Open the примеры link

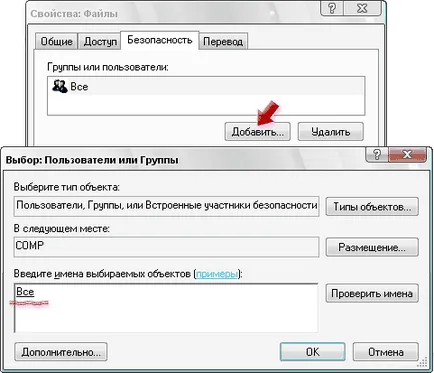[x=217, y=274]
